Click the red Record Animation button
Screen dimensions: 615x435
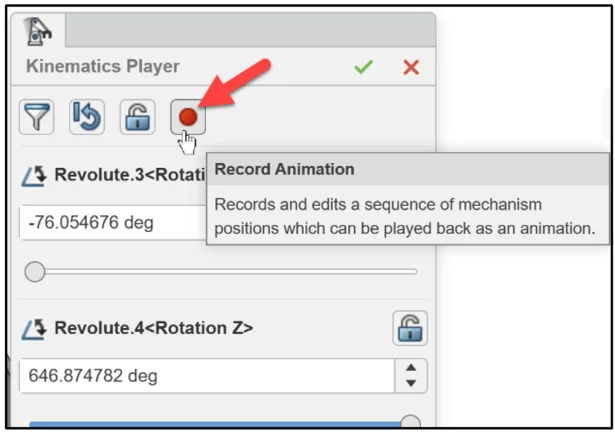tap(187, 117)
